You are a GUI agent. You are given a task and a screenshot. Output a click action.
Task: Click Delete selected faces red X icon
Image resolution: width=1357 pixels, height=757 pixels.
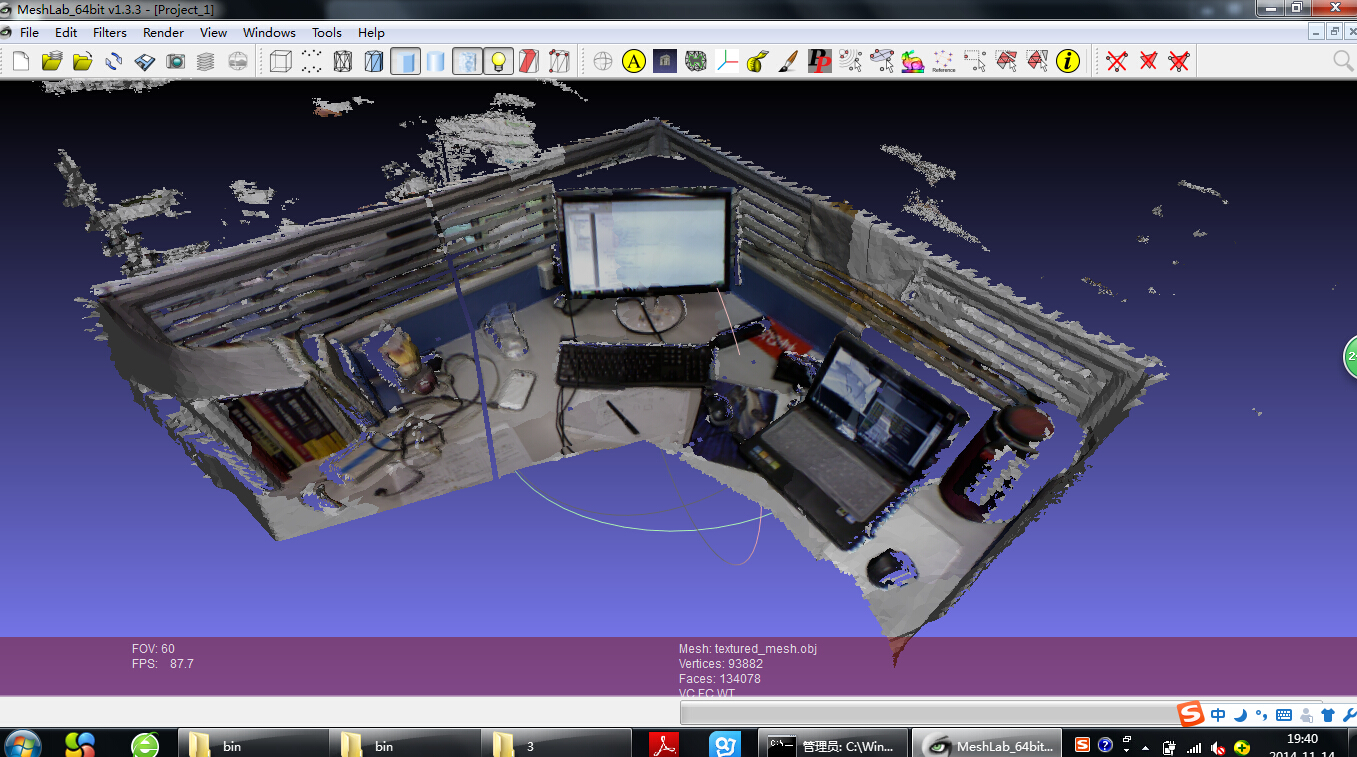pyautogui.click(x=1117, y=61)
